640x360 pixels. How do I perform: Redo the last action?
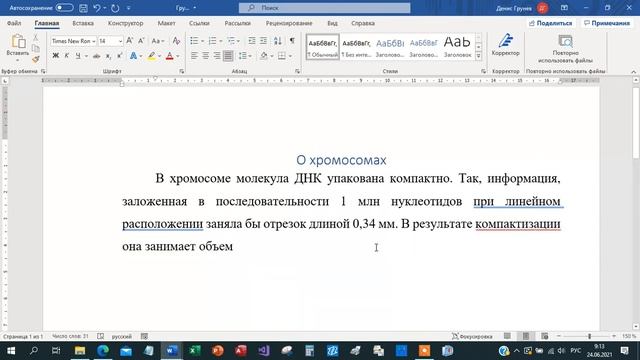(x=115, y=8)
